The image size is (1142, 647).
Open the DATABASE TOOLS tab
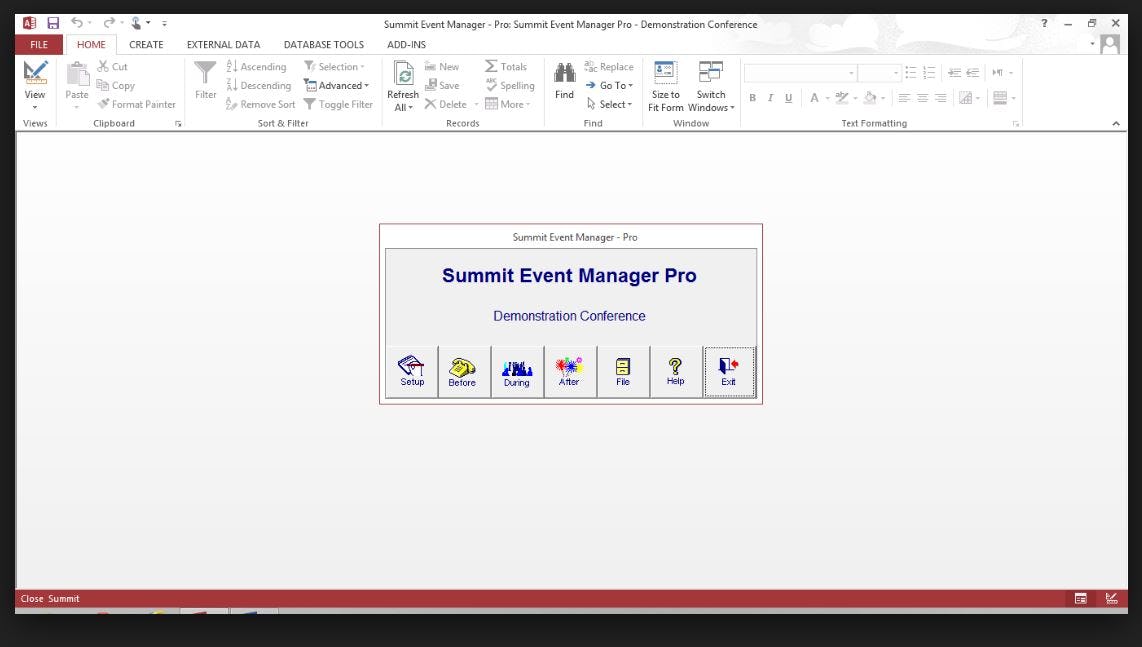pos(323,44)
